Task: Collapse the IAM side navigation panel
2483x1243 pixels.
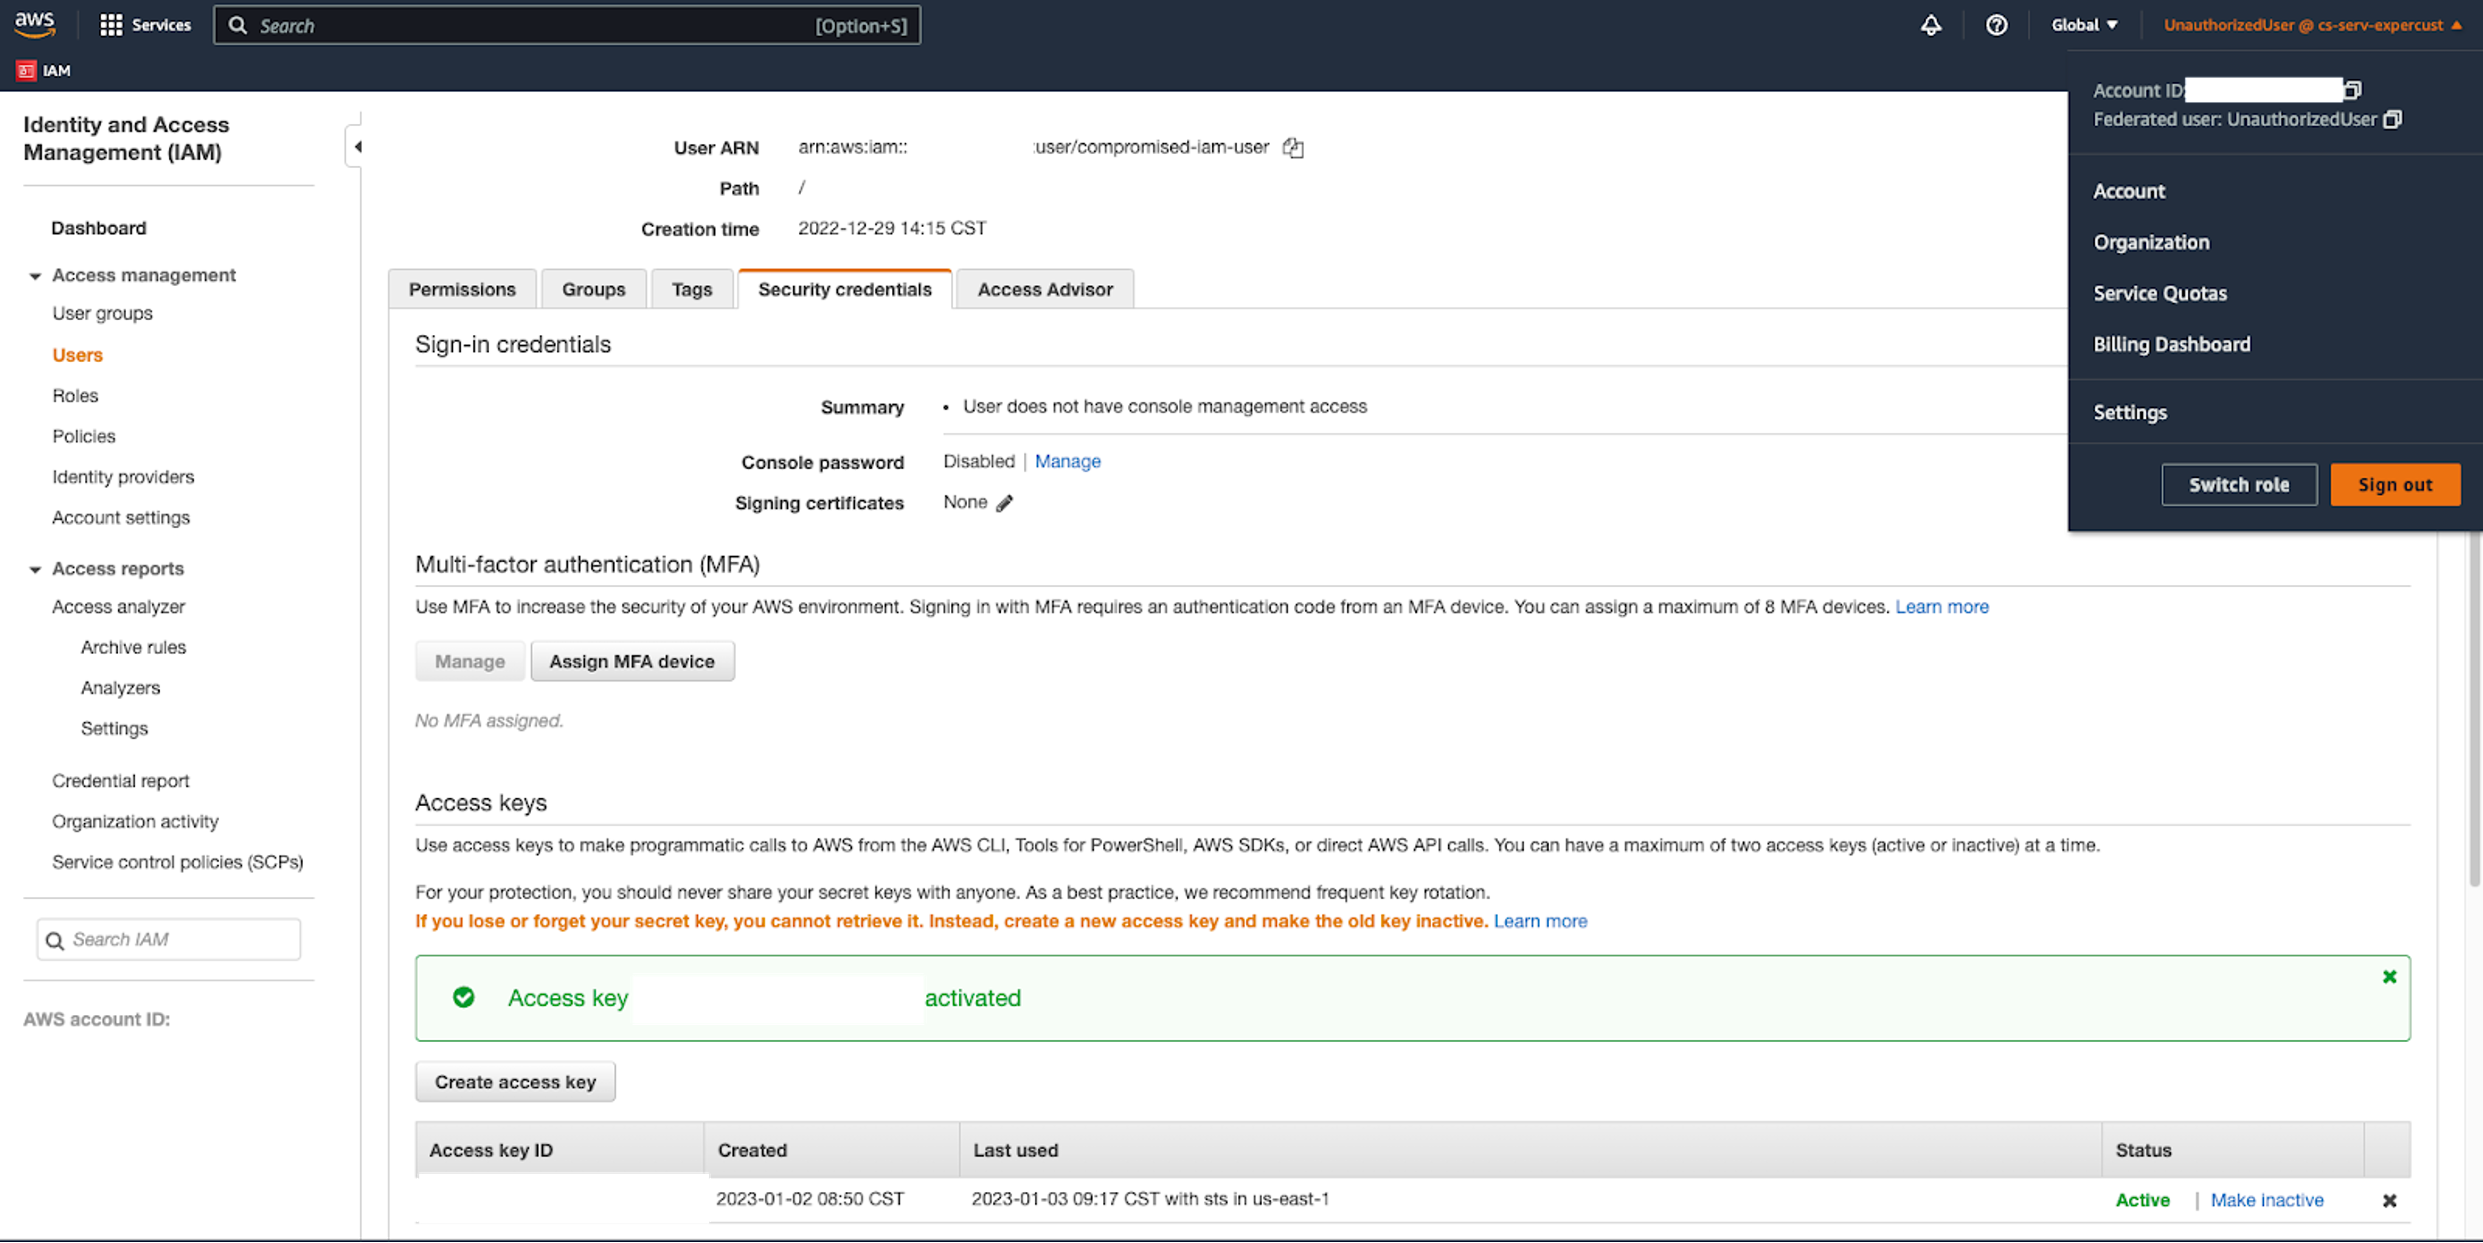Action: (356, 147)
